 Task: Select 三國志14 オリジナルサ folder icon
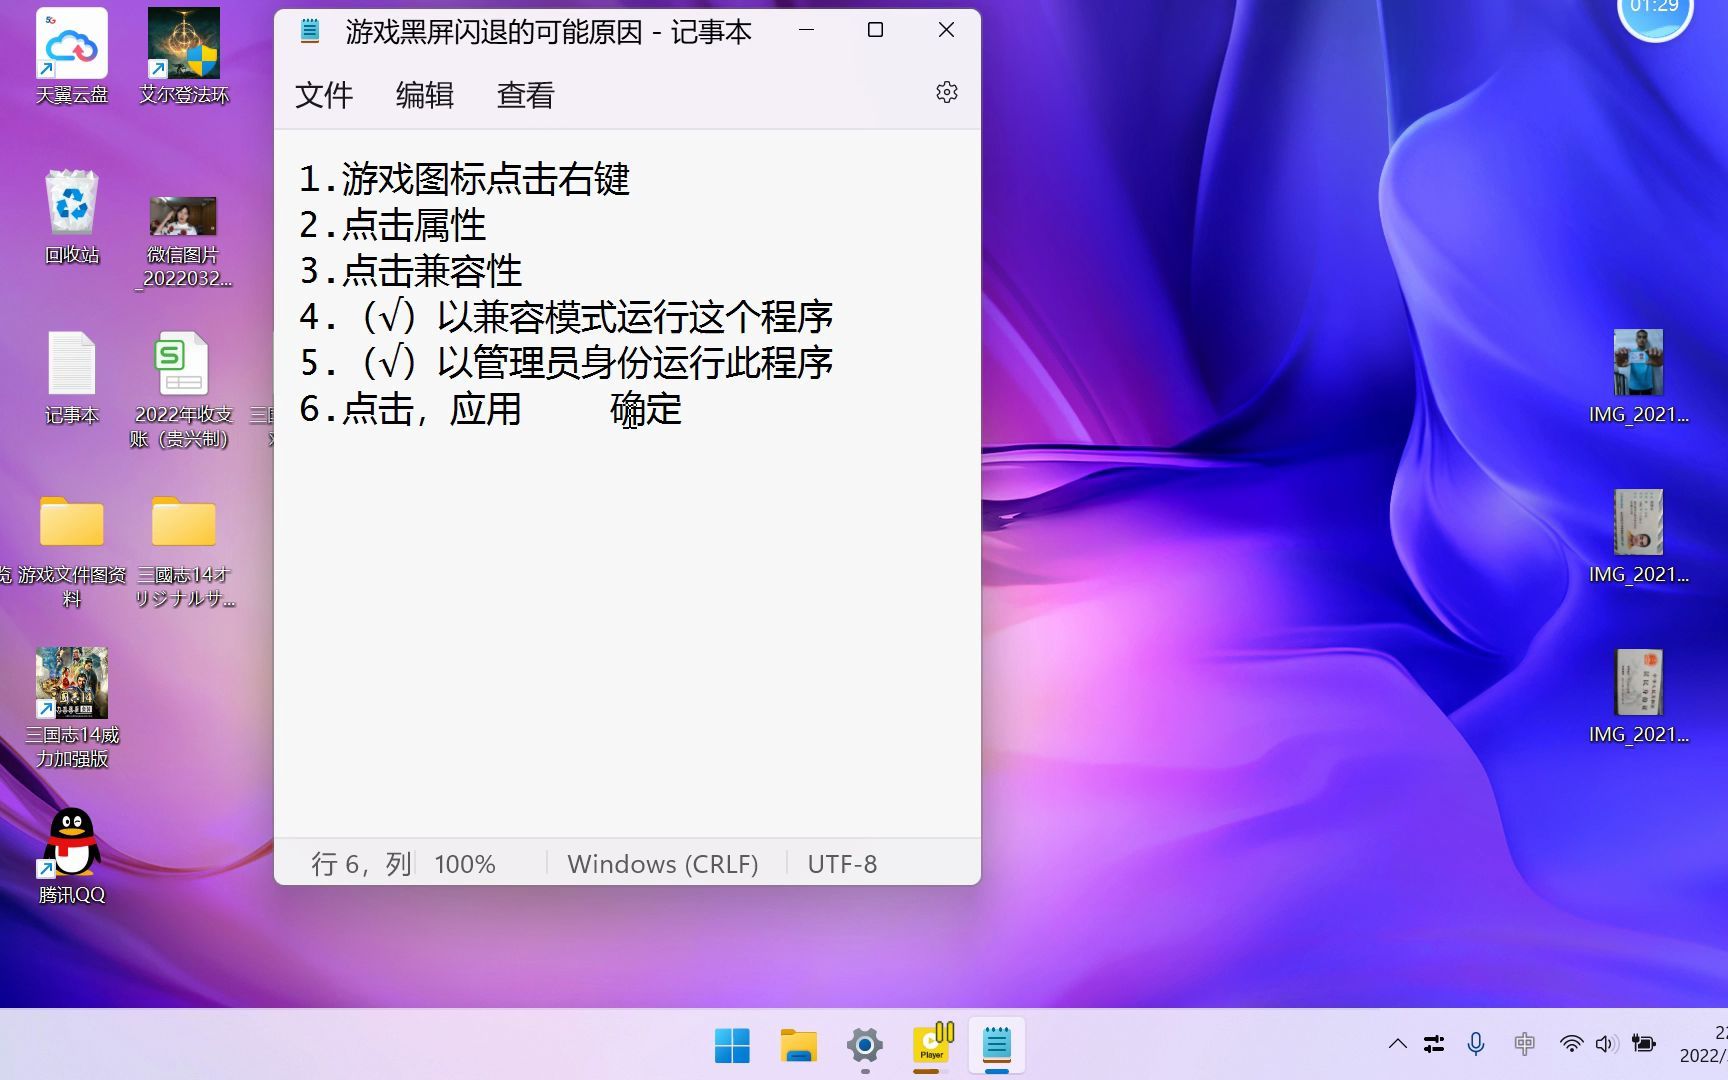pyautogui.click(x=184, y=550)
